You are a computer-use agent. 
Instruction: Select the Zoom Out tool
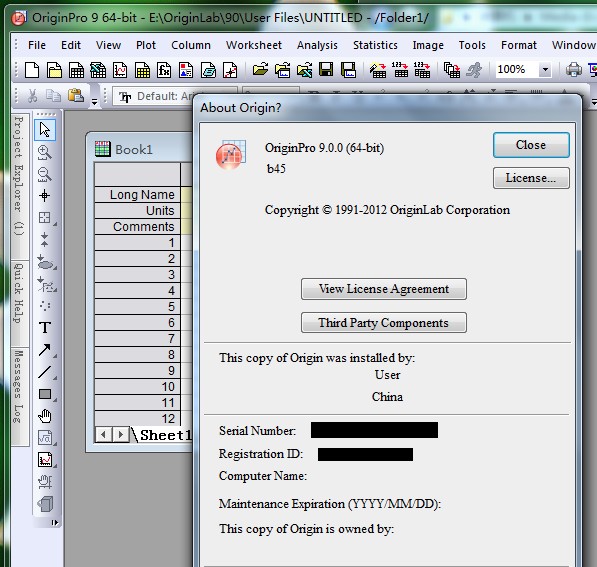coord(45,174)
